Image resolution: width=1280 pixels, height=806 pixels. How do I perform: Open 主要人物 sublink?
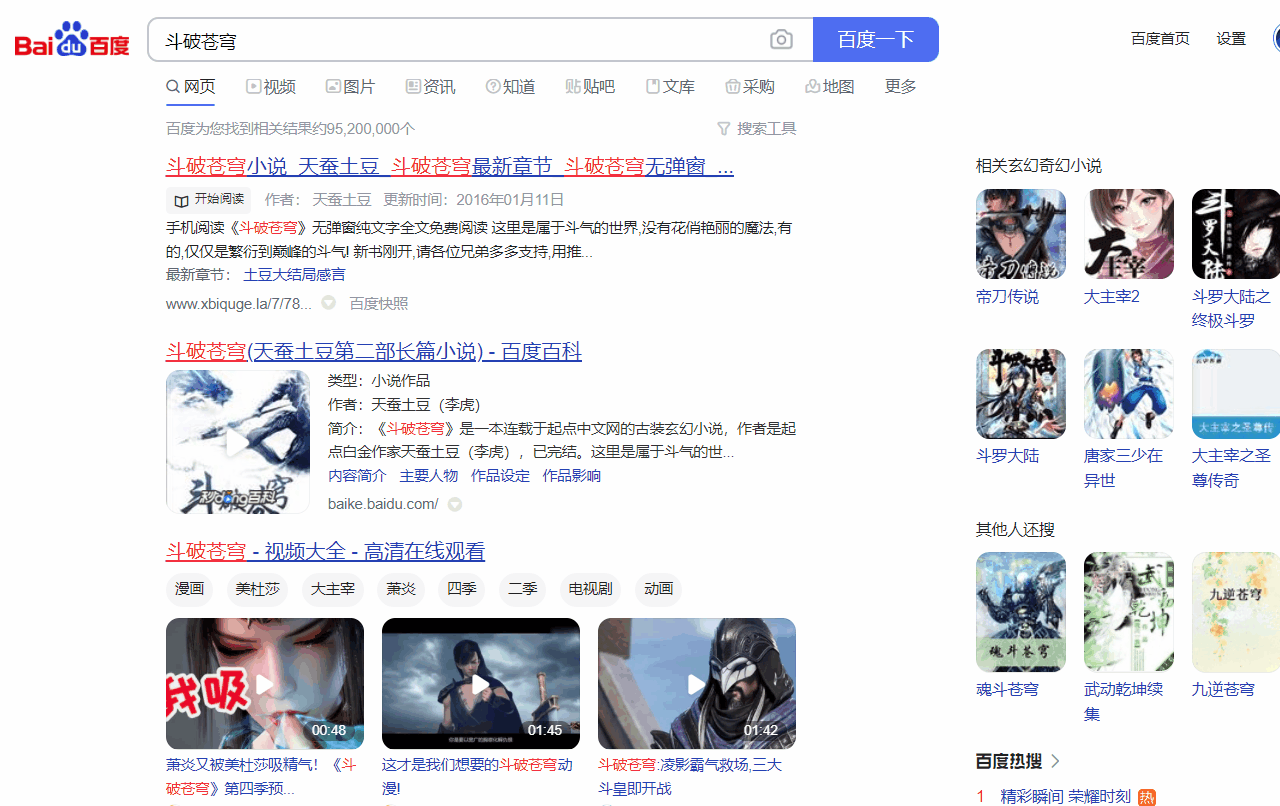click(429, 476)
